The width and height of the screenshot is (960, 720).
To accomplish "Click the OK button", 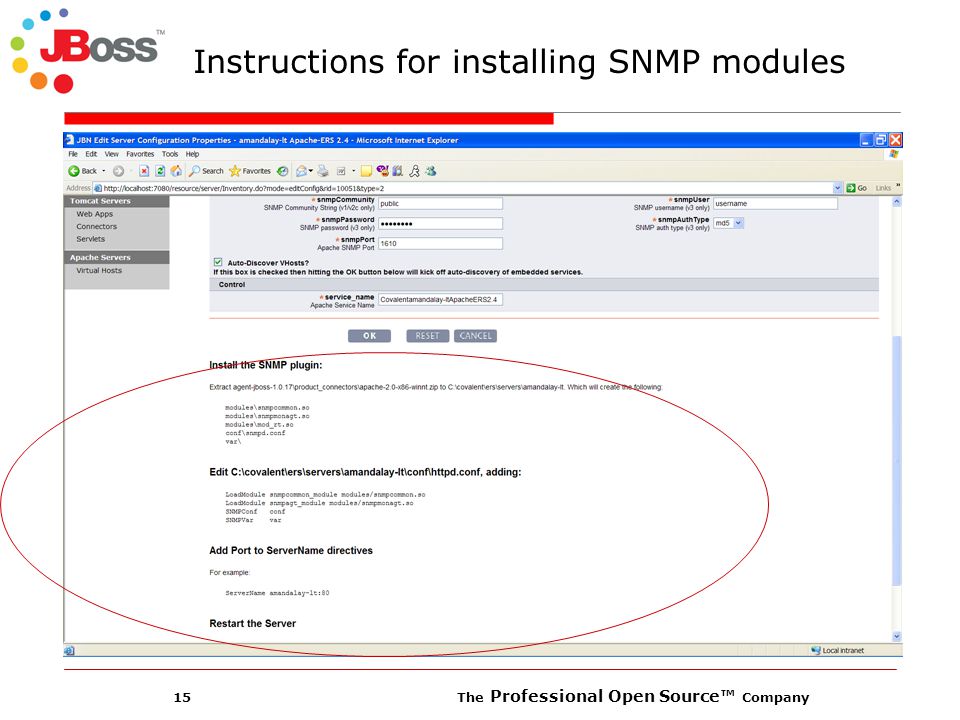I will tap(369, 336).
